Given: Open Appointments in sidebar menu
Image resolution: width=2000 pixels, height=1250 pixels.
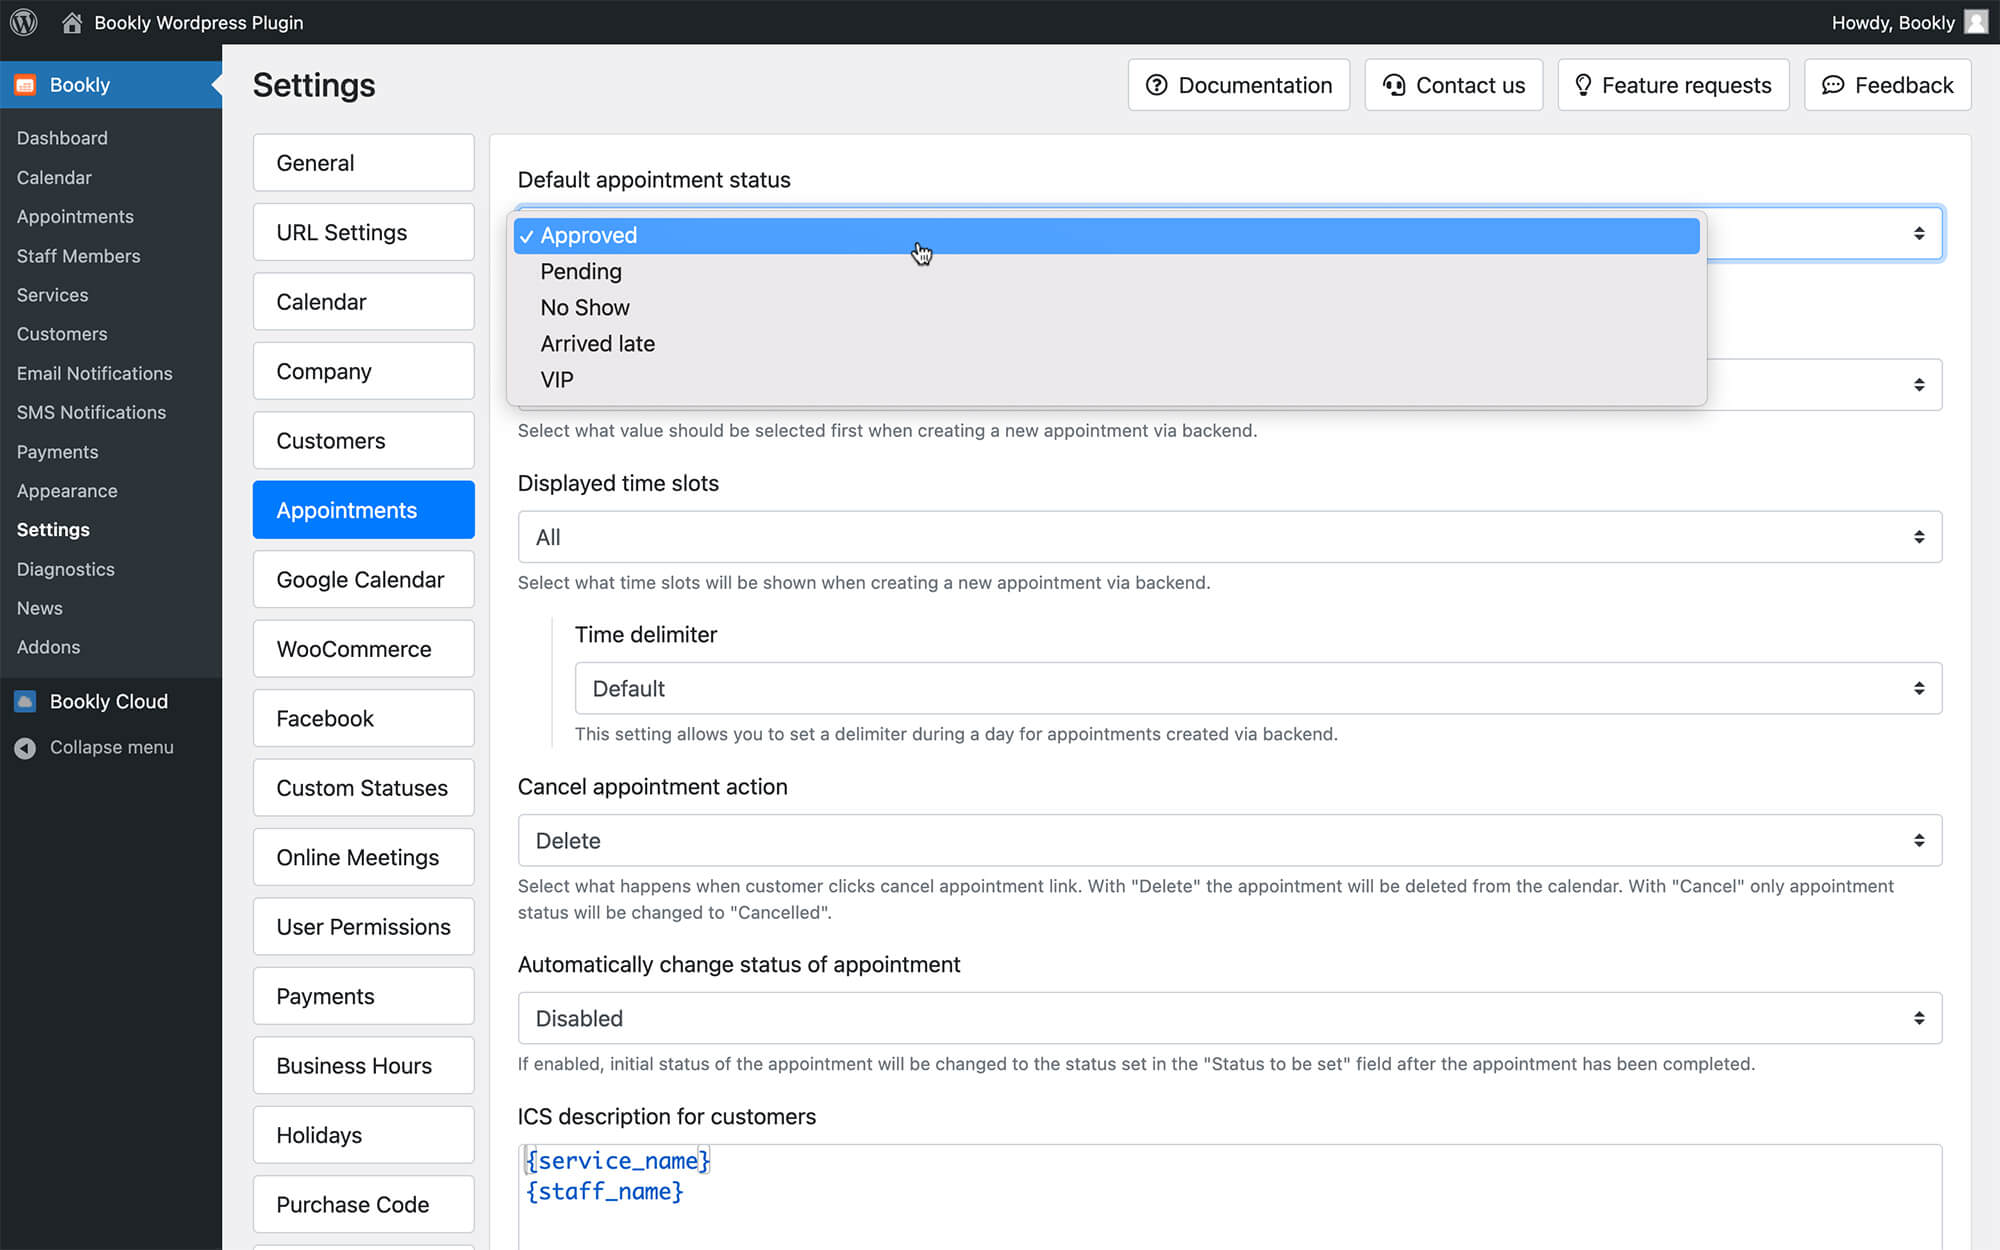Looking at the screenshot, I should (75, 216).
